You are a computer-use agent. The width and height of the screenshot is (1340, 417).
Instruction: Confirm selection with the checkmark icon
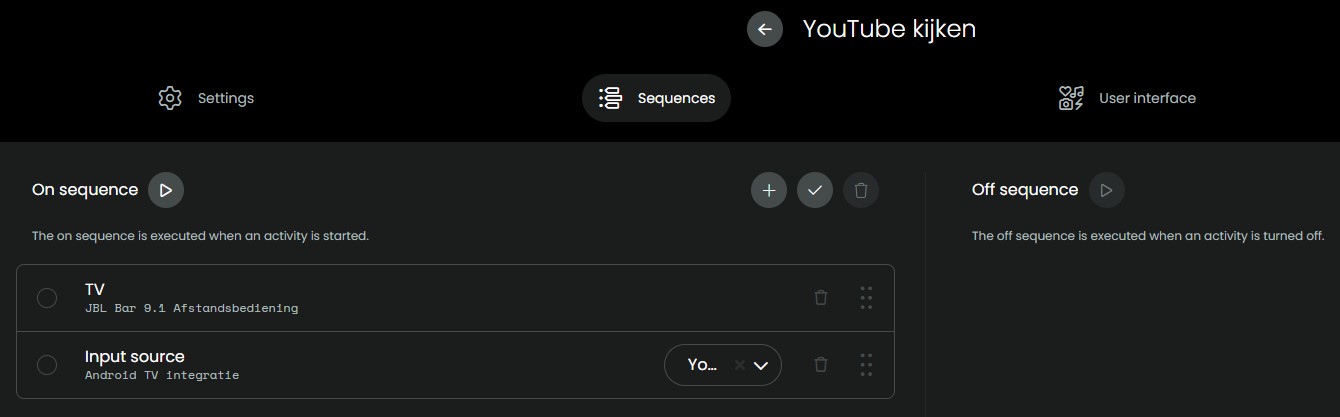815,190
